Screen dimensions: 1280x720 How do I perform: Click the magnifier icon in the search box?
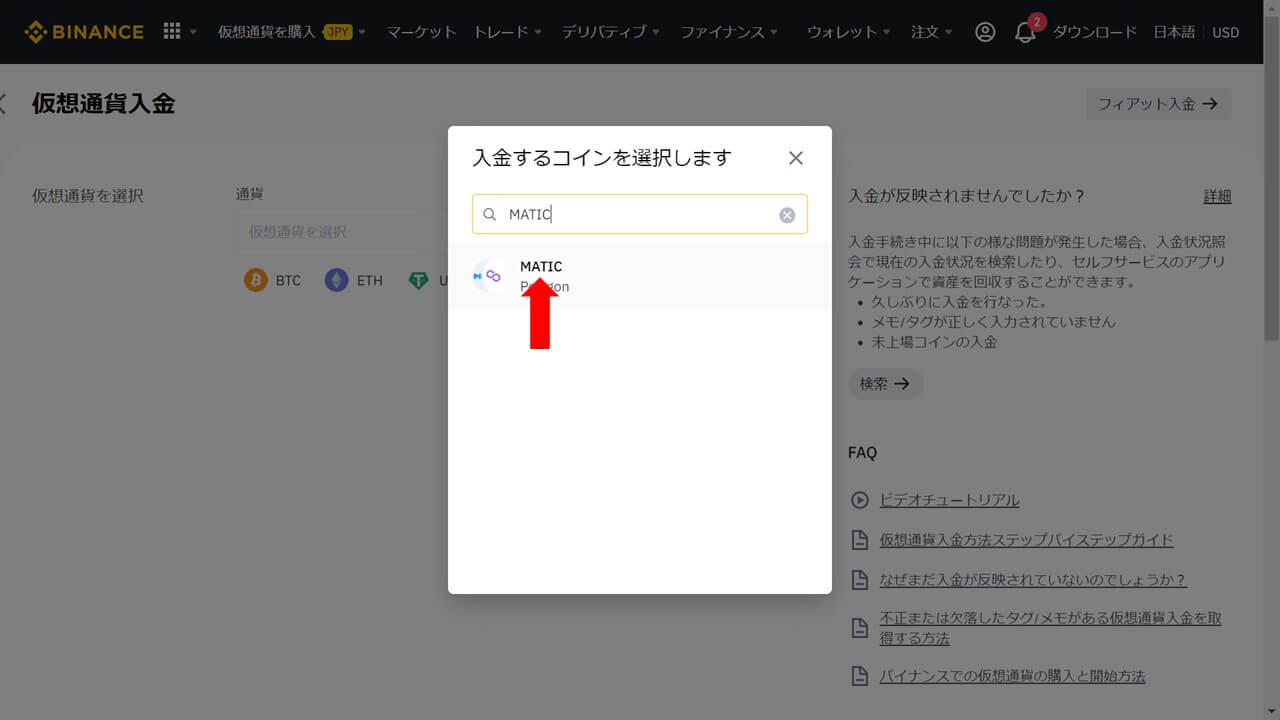pos(490,215)
